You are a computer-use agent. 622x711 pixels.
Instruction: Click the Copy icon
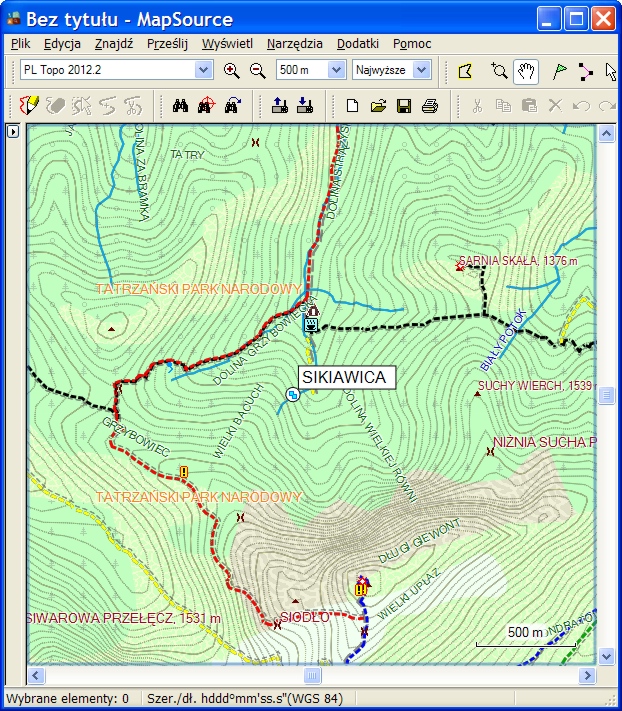(x=503, y=106)
